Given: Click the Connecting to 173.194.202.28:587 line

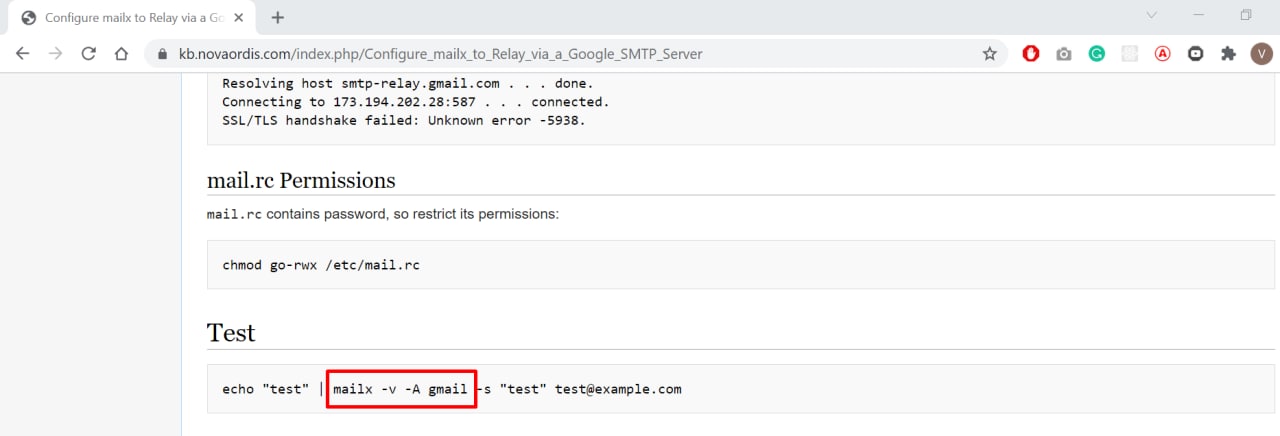Looking at the screenshot, I should 416,102.
